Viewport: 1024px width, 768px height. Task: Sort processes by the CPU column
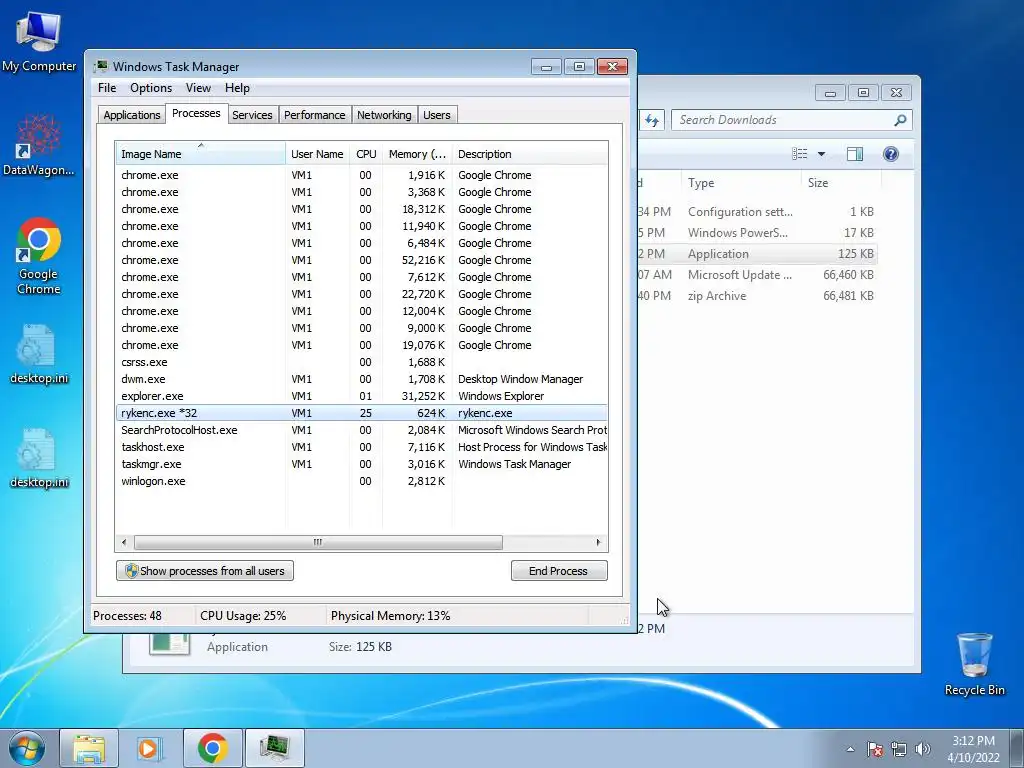point(366,153)
